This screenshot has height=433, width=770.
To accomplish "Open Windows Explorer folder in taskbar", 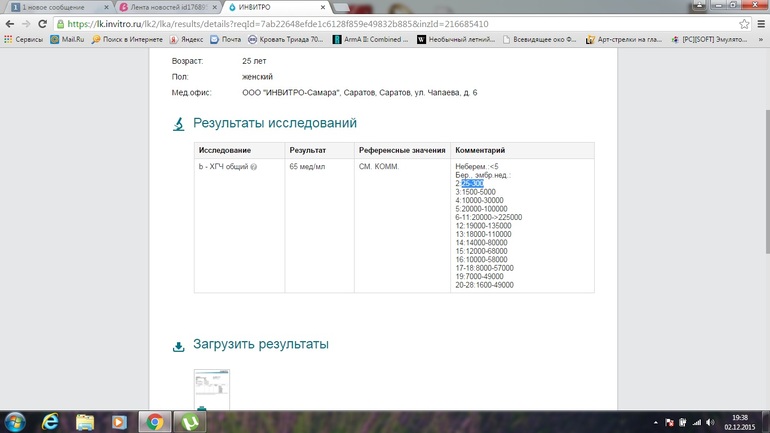I will (84, 421).
